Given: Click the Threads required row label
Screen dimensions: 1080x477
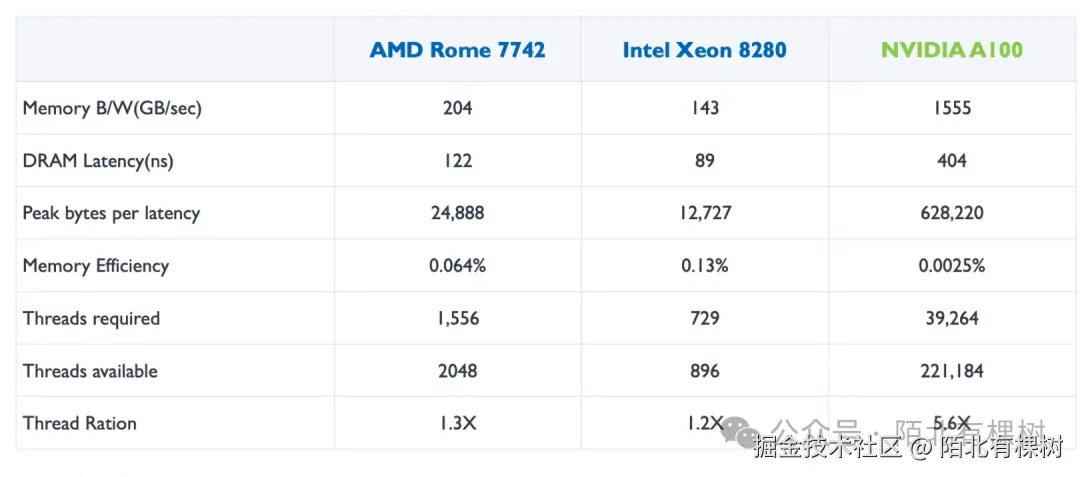Looking at the screenshot, I should [91, 319].
